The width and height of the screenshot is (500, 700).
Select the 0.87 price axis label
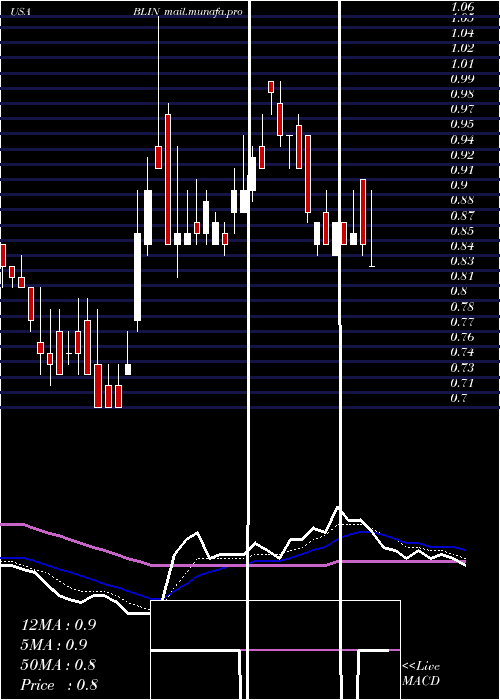point(462,216)
